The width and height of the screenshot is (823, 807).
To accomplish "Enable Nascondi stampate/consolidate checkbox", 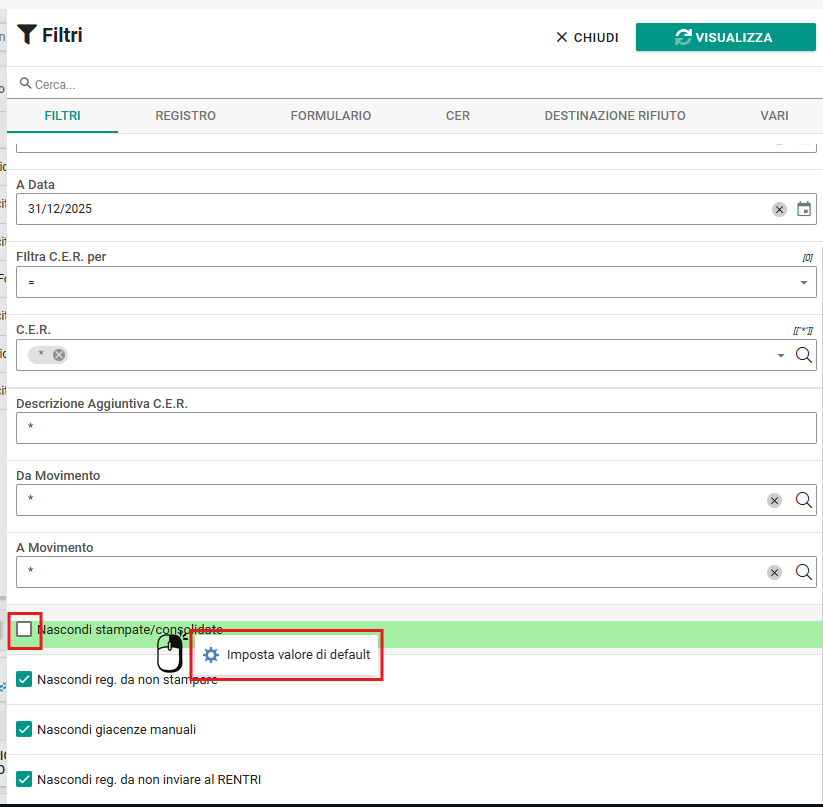I will [24, 629].
